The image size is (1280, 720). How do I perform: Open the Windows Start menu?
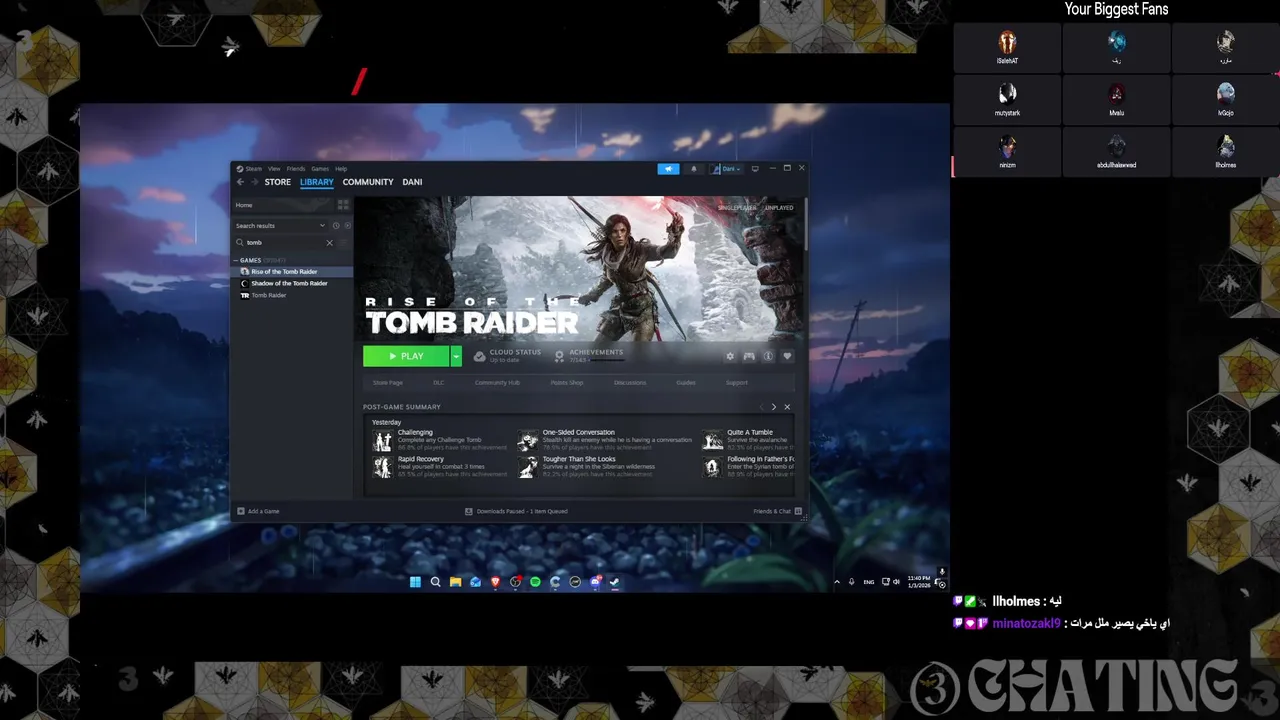415,582
